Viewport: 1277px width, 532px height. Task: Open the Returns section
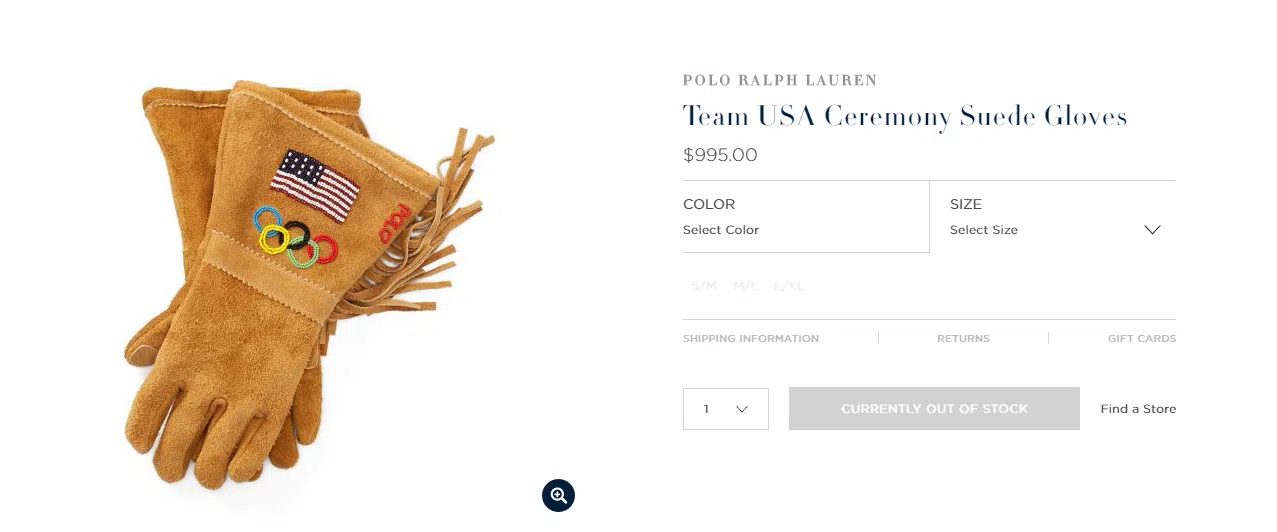click(x=963, y=339)
